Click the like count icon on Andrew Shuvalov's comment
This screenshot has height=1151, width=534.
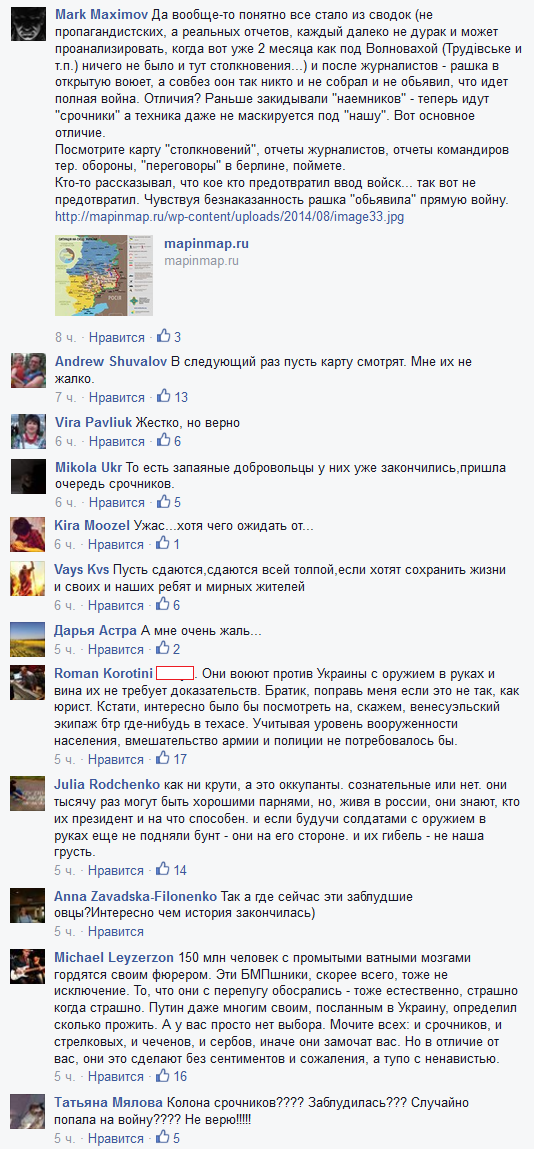click(x=164, y=397)
